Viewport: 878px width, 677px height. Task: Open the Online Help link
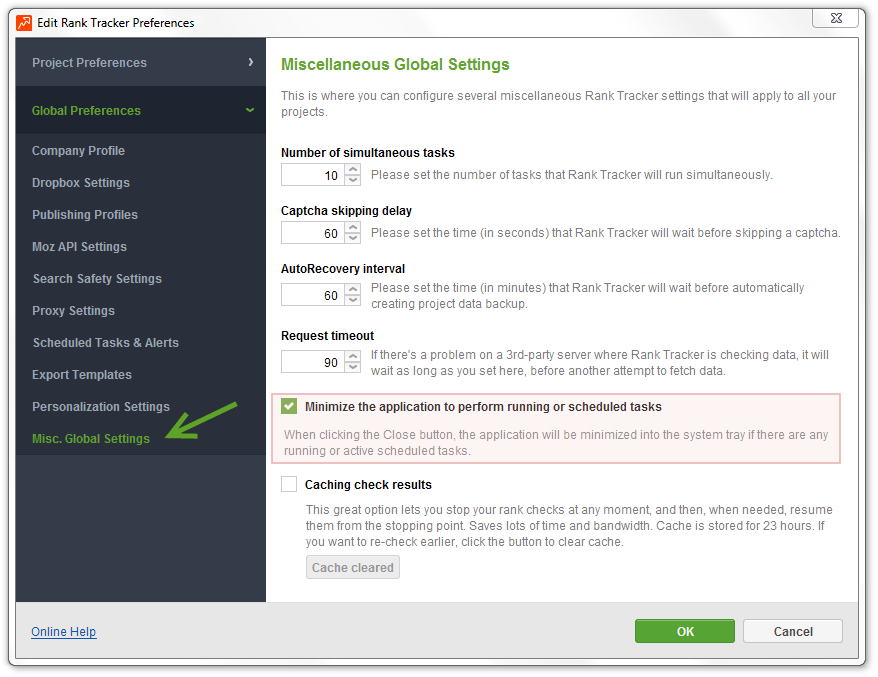[x=64, y=632]
